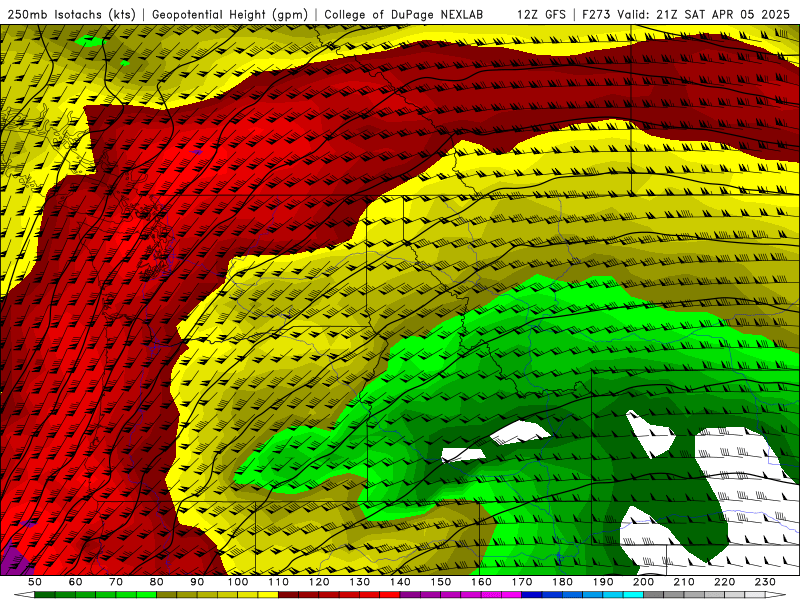Click the 150 label on the legend
Image resolution: width=800 pixels, height=600 pixels.
pos(441,582)
